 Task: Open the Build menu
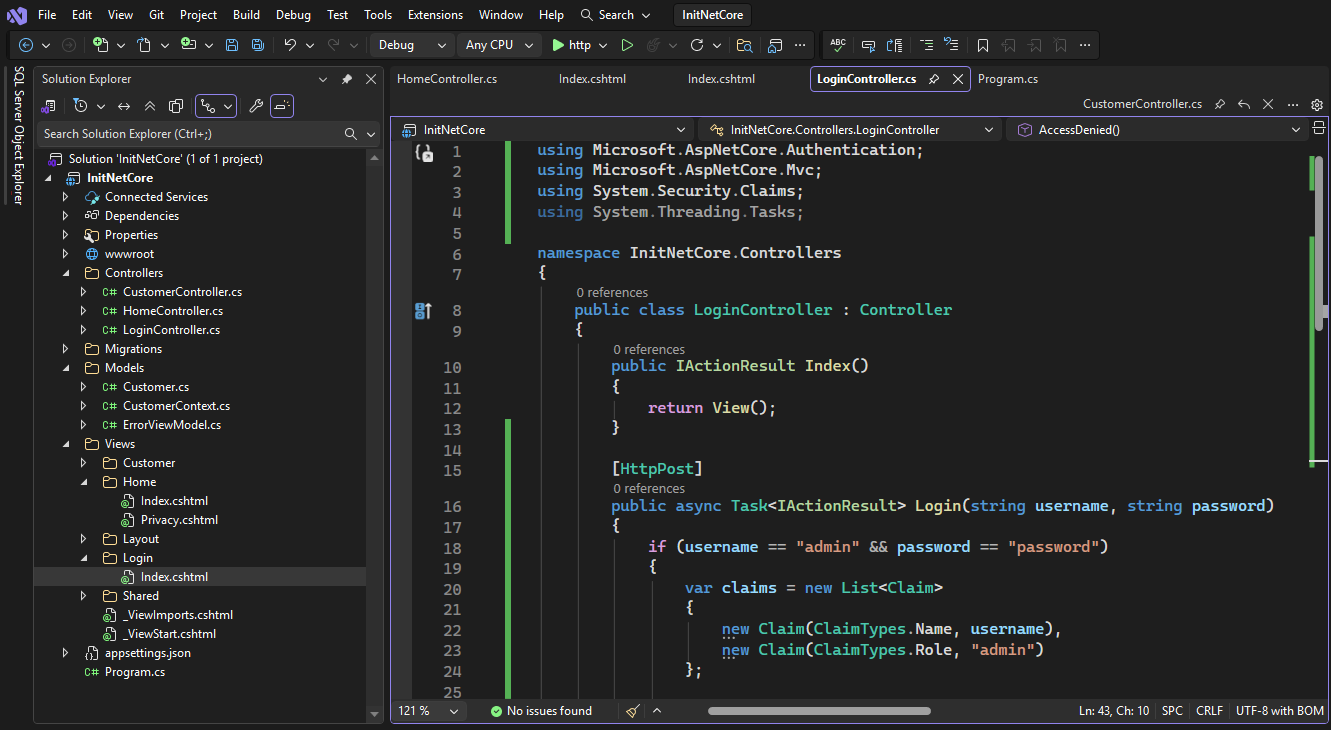[246, 15]
